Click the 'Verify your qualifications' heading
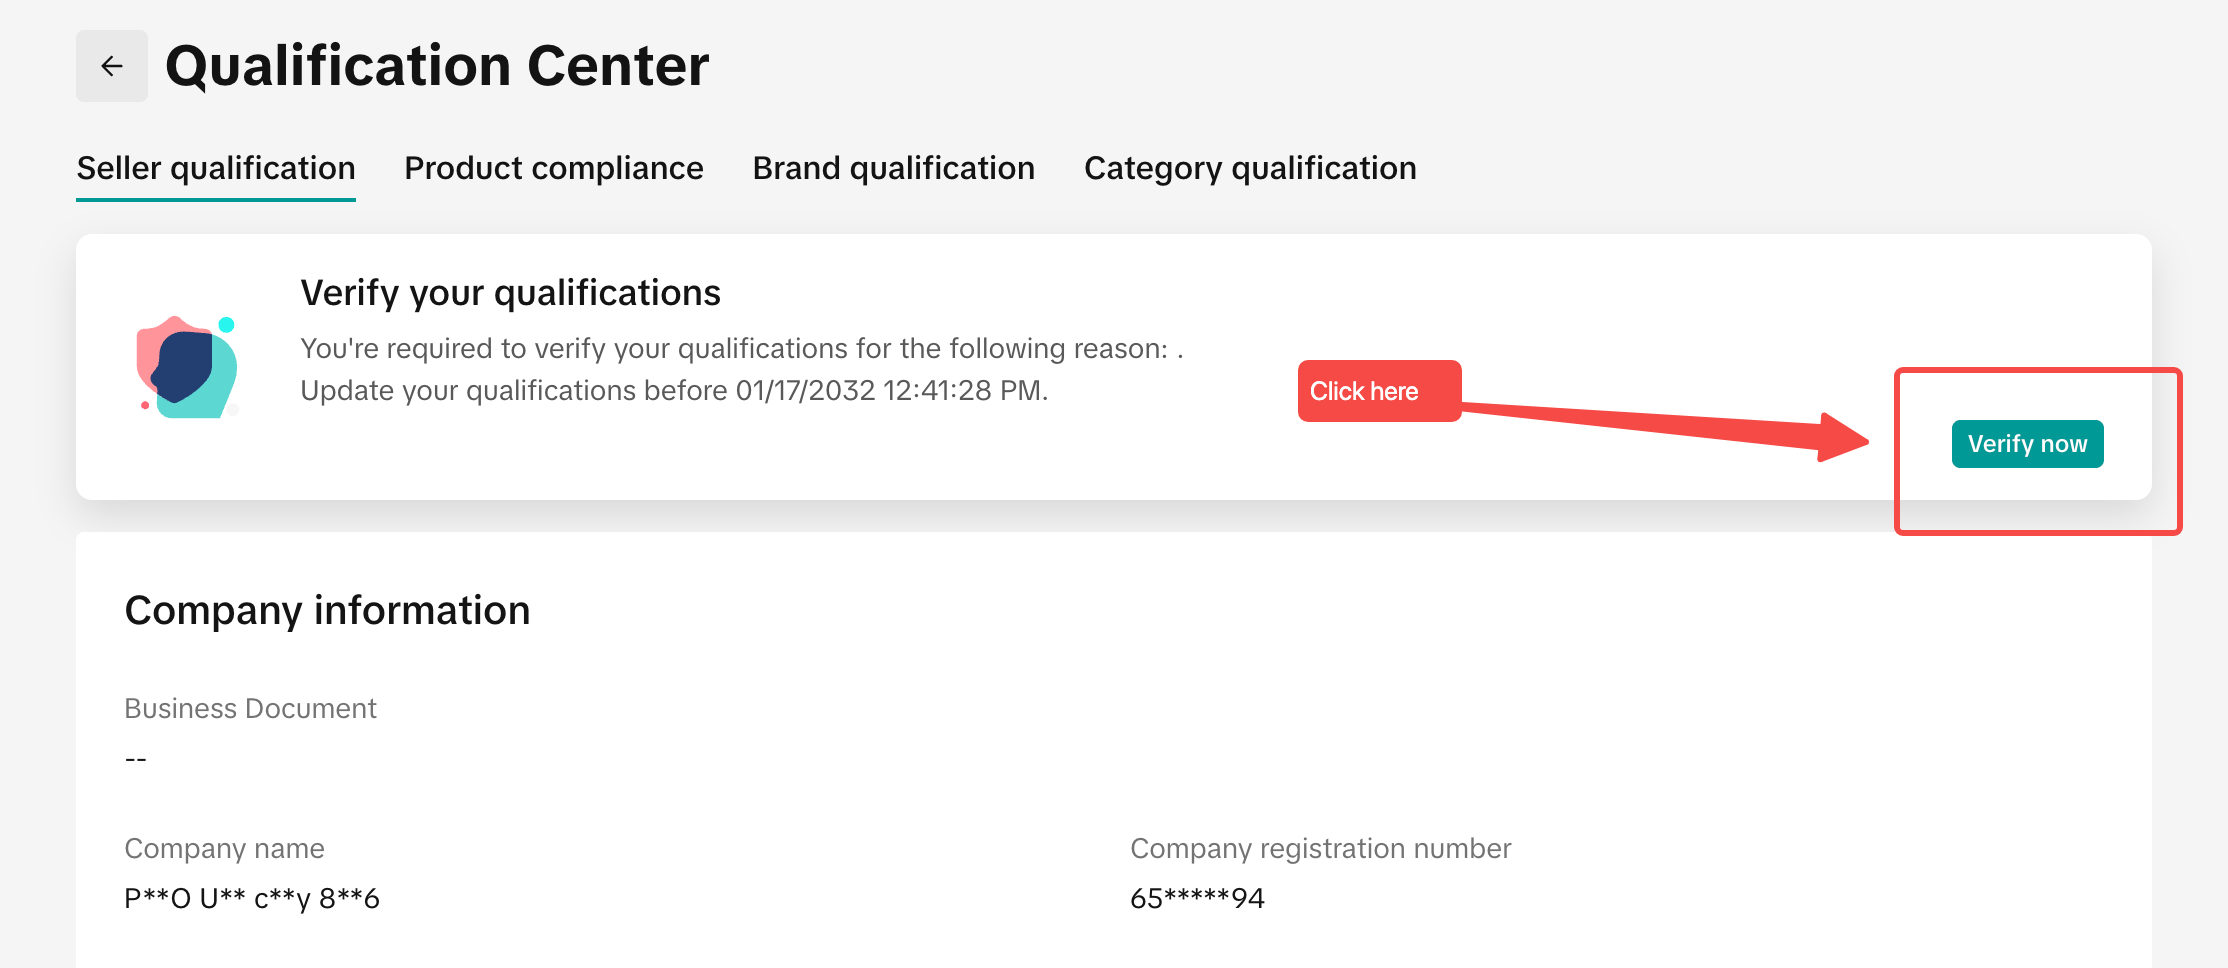The image size is (2228, 968). tap(510, 293)
